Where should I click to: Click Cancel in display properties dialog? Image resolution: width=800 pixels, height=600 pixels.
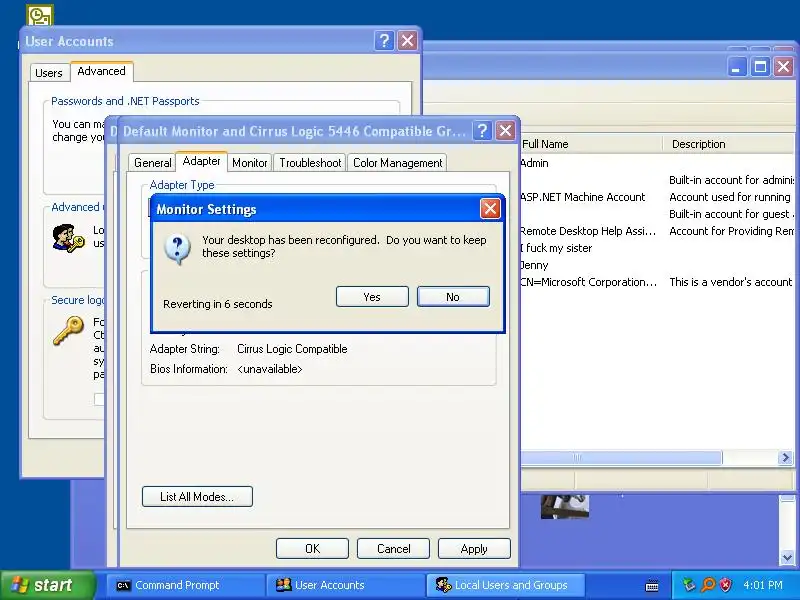click(x=393, y=548)
